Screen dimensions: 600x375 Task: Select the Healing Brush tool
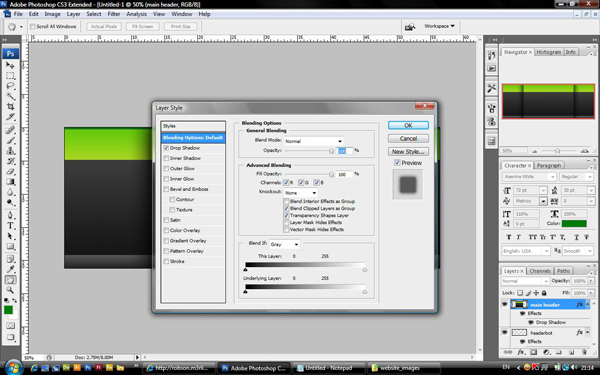[x=10, y=130]
